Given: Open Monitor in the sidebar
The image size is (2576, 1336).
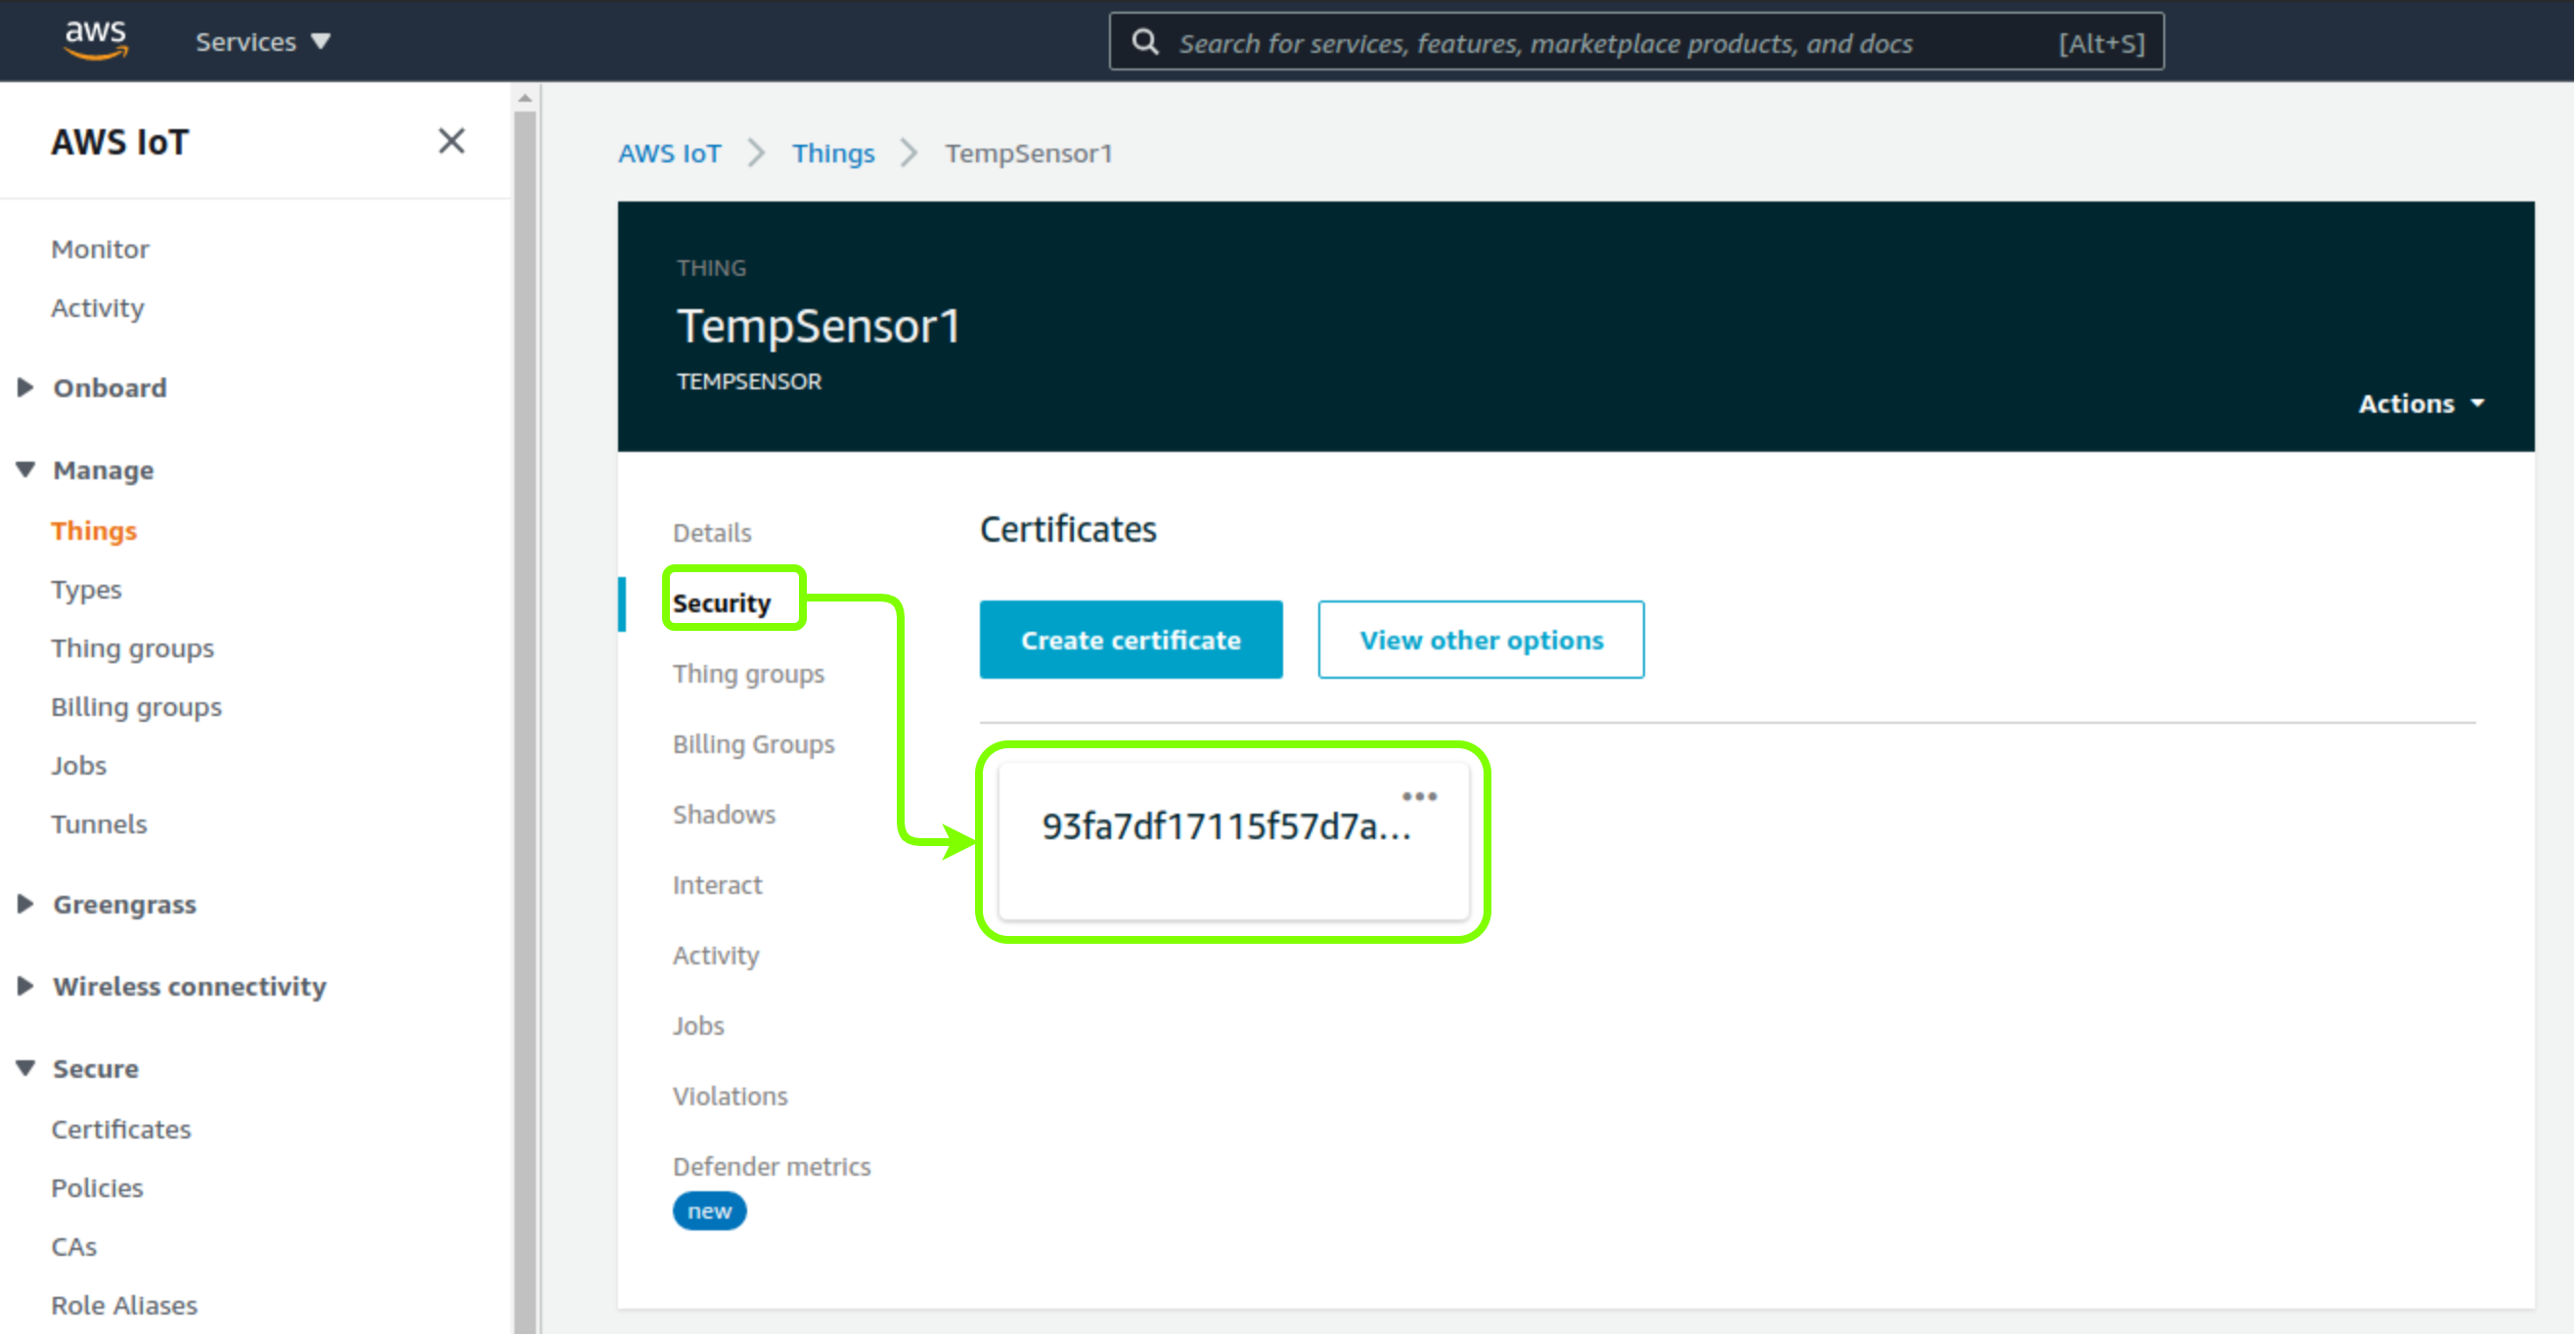Looking at the screenshot, I should (x=100, y=249).
